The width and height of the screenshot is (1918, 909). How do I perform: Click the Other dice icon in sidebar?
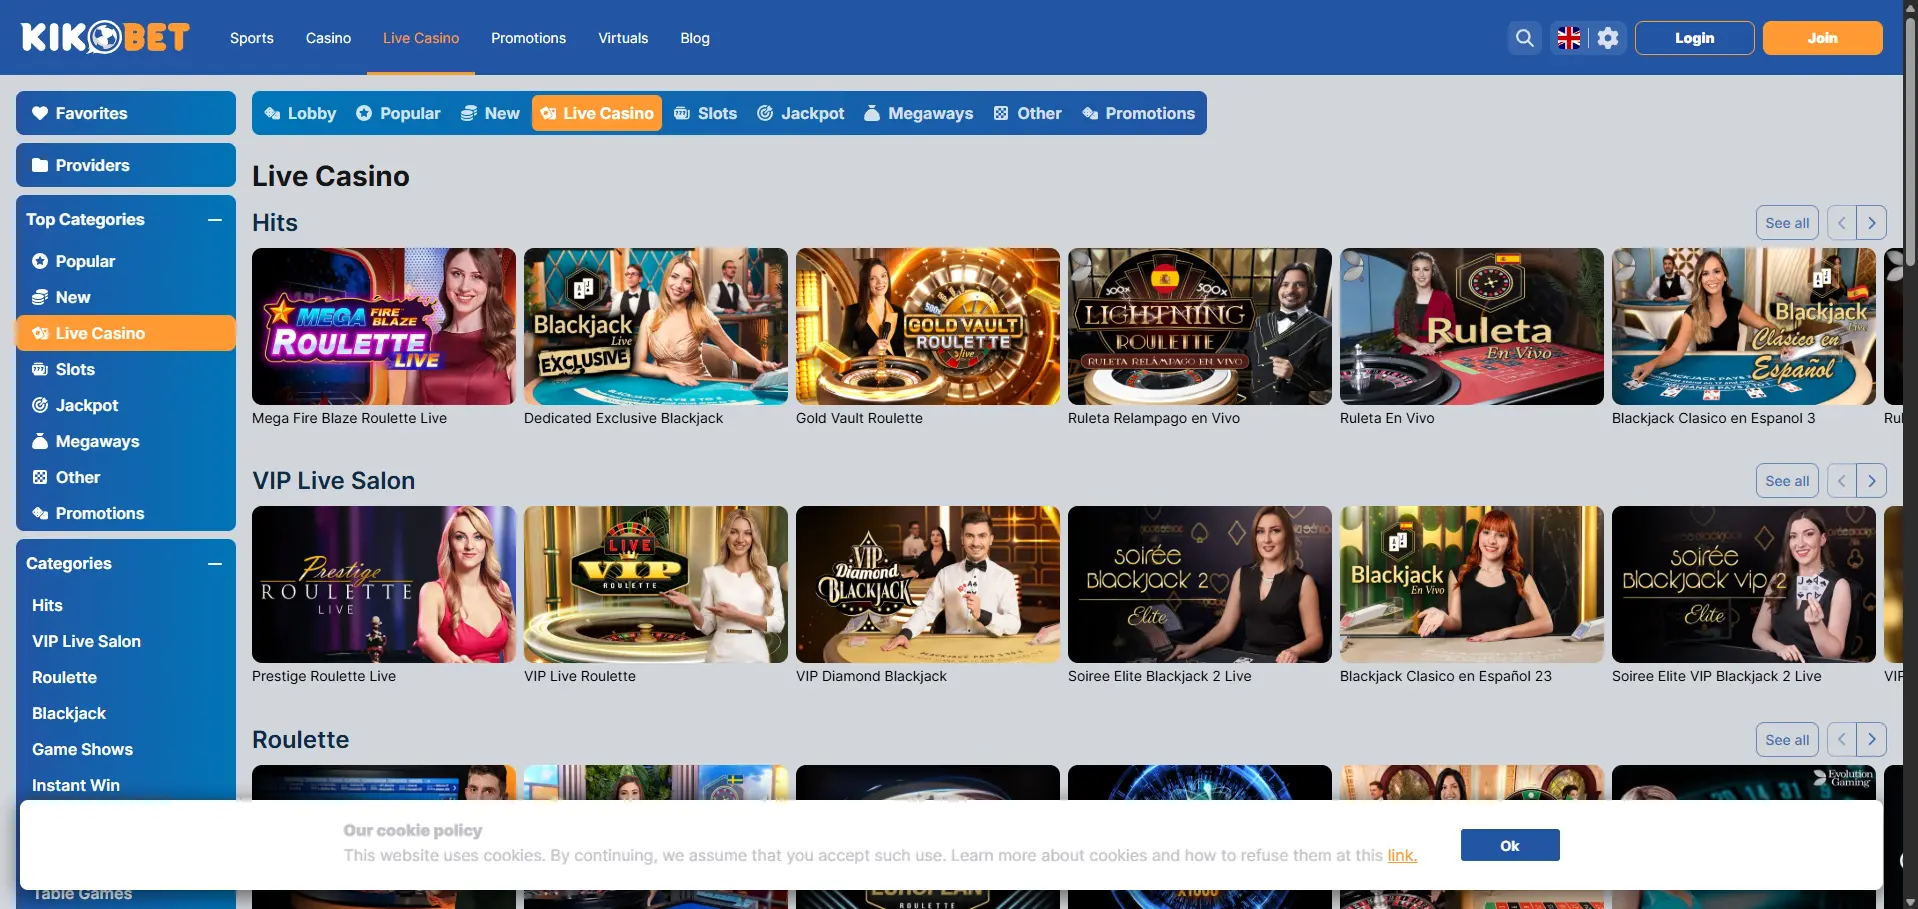[40, 477]
